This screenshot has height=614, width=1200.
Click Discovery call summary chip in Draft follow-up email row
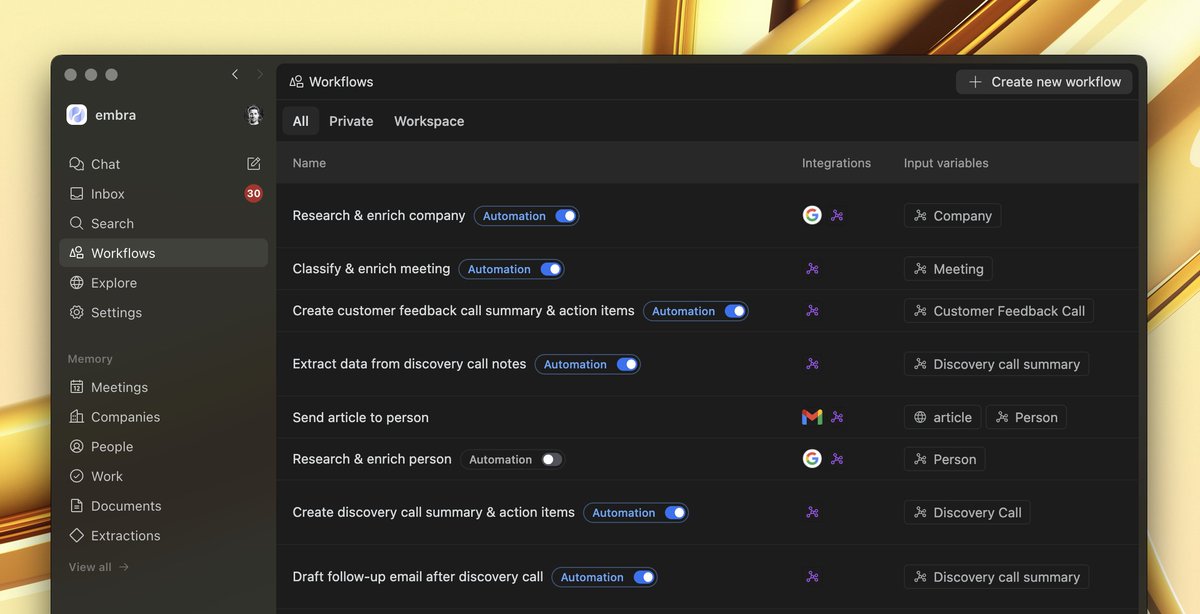pyautogui.click(x=996, y=577)
